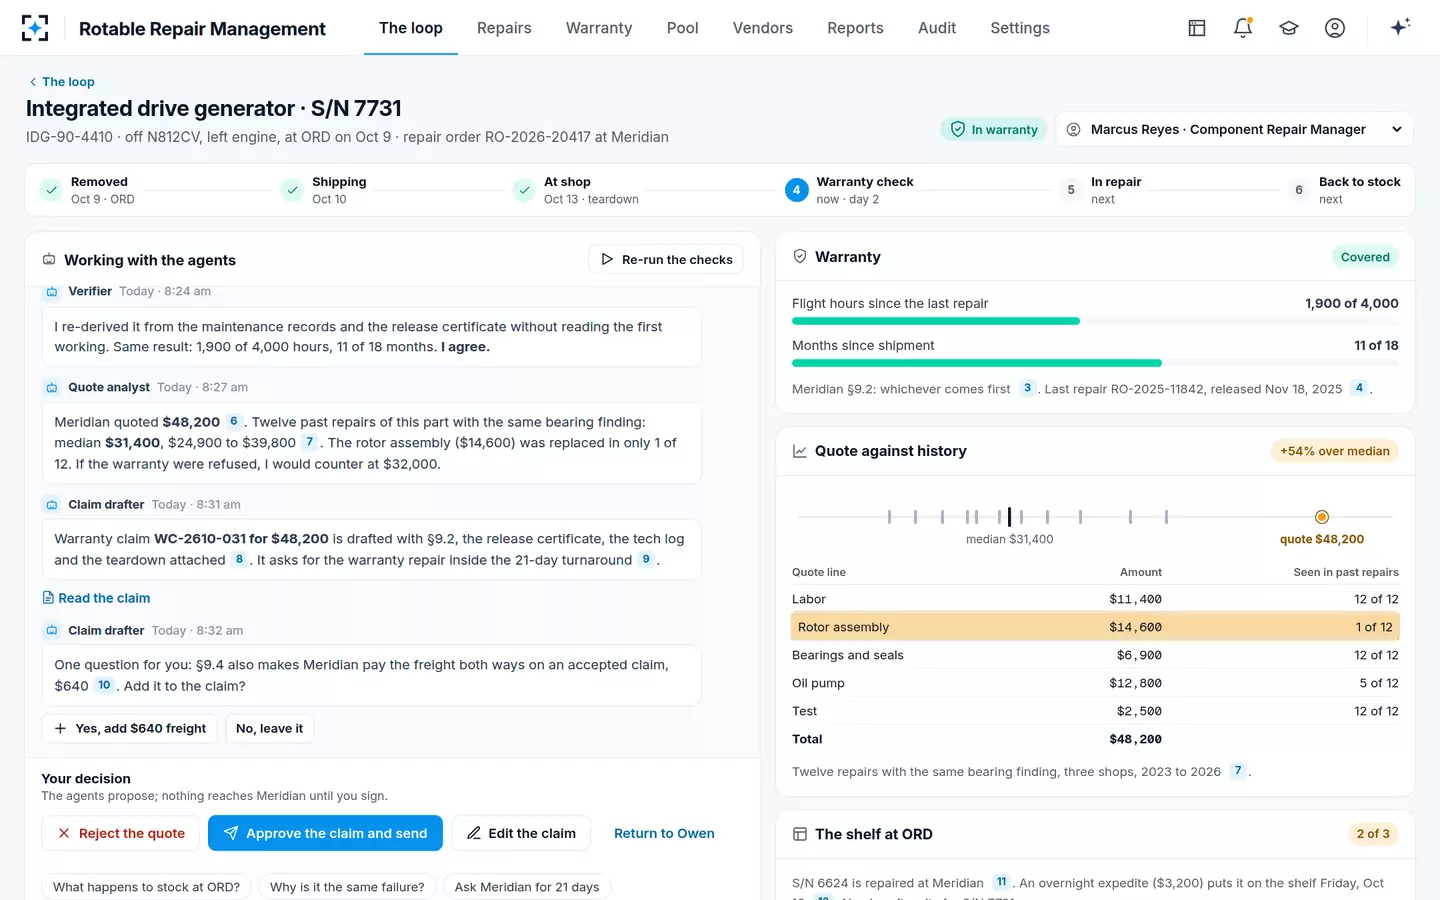Open the notifications bell
This screenshot has height=900, width=1440.
(x=1243, y=28)
